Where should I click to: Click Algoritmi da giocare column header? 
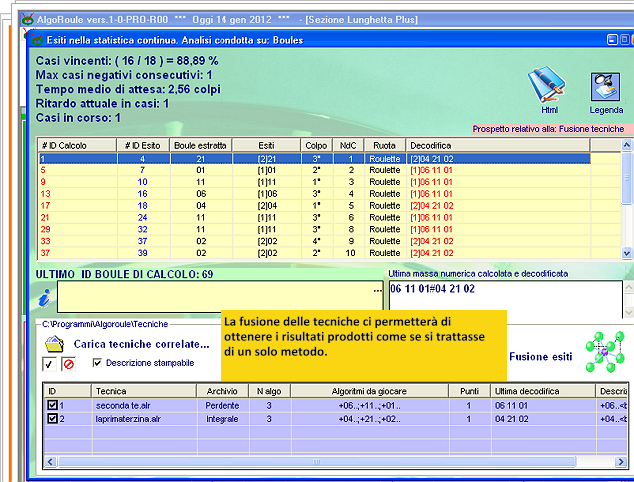coord(369,391)
